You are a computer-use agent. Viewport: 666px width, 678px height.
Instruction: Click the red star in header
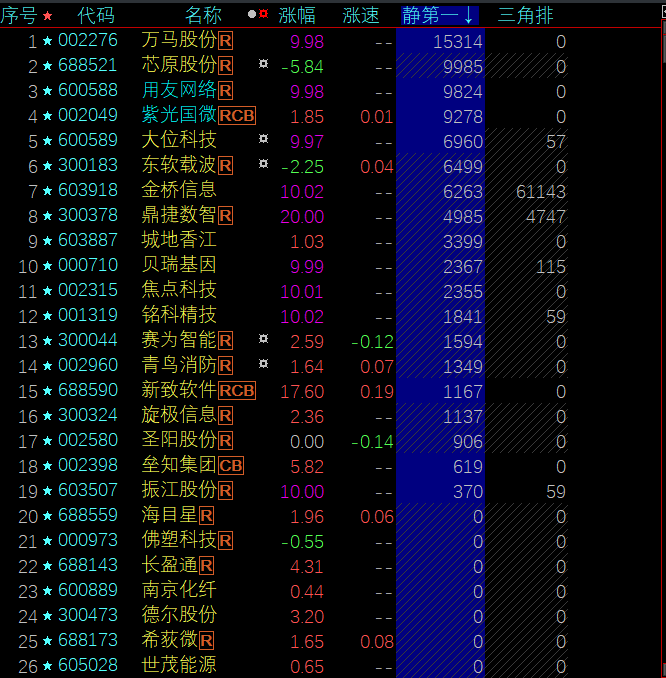pyautogui.click(x=48, y=16)
